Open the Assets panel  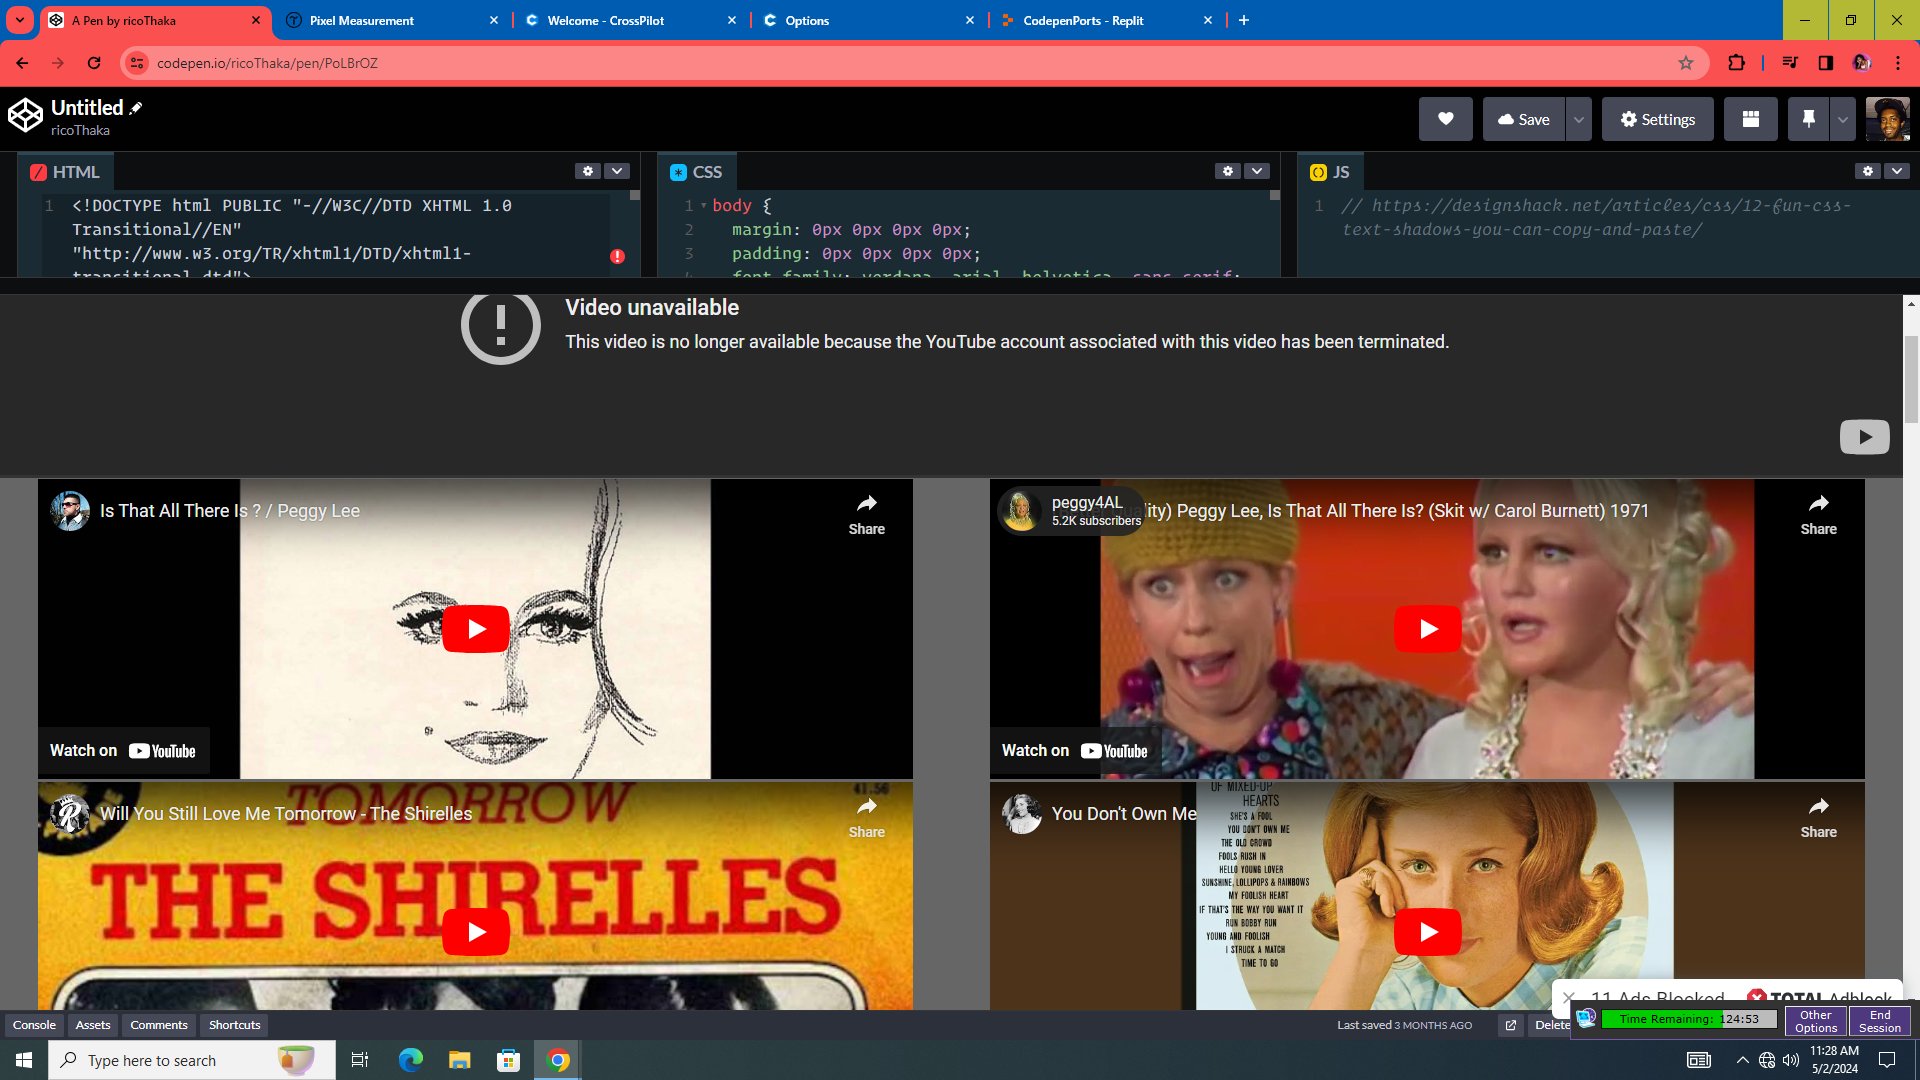(x=93, y=1025)
